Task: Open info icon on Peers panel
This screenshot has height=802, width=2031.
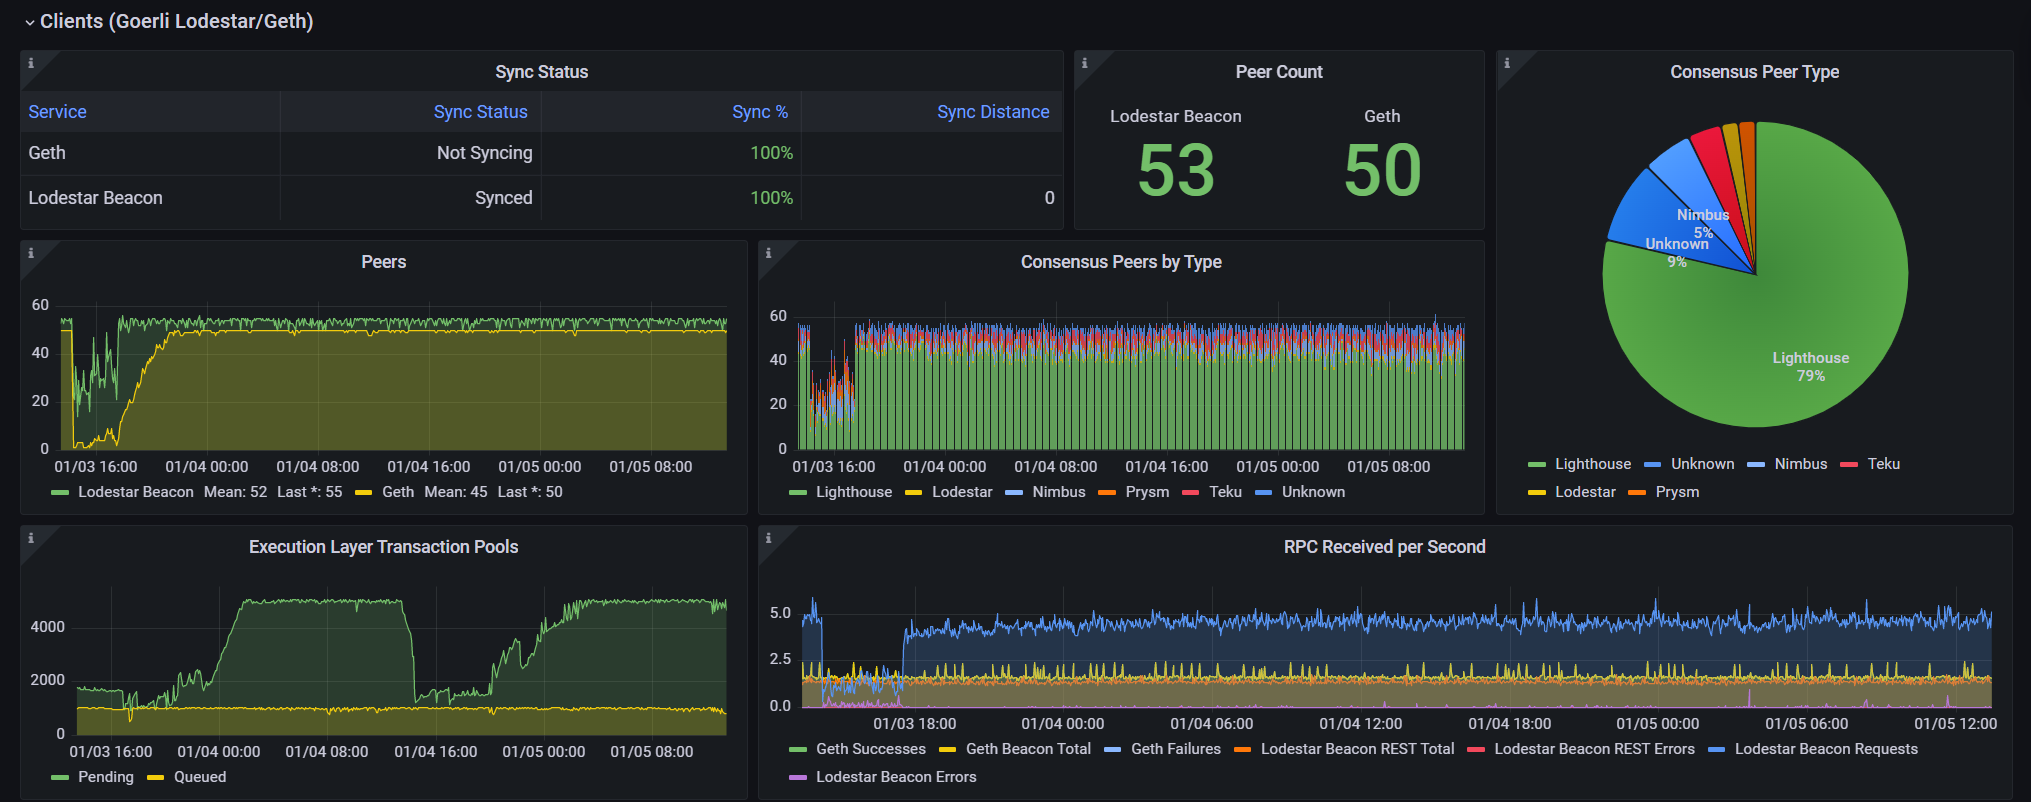Action: pyautogui.click(x=30, y=253)
